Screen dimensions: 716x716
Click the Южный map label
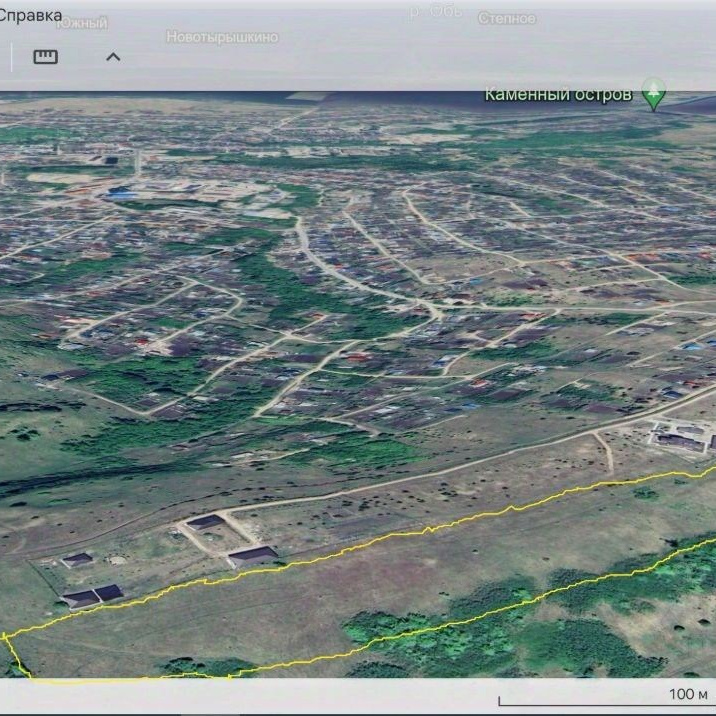click(x=82, y=21)
